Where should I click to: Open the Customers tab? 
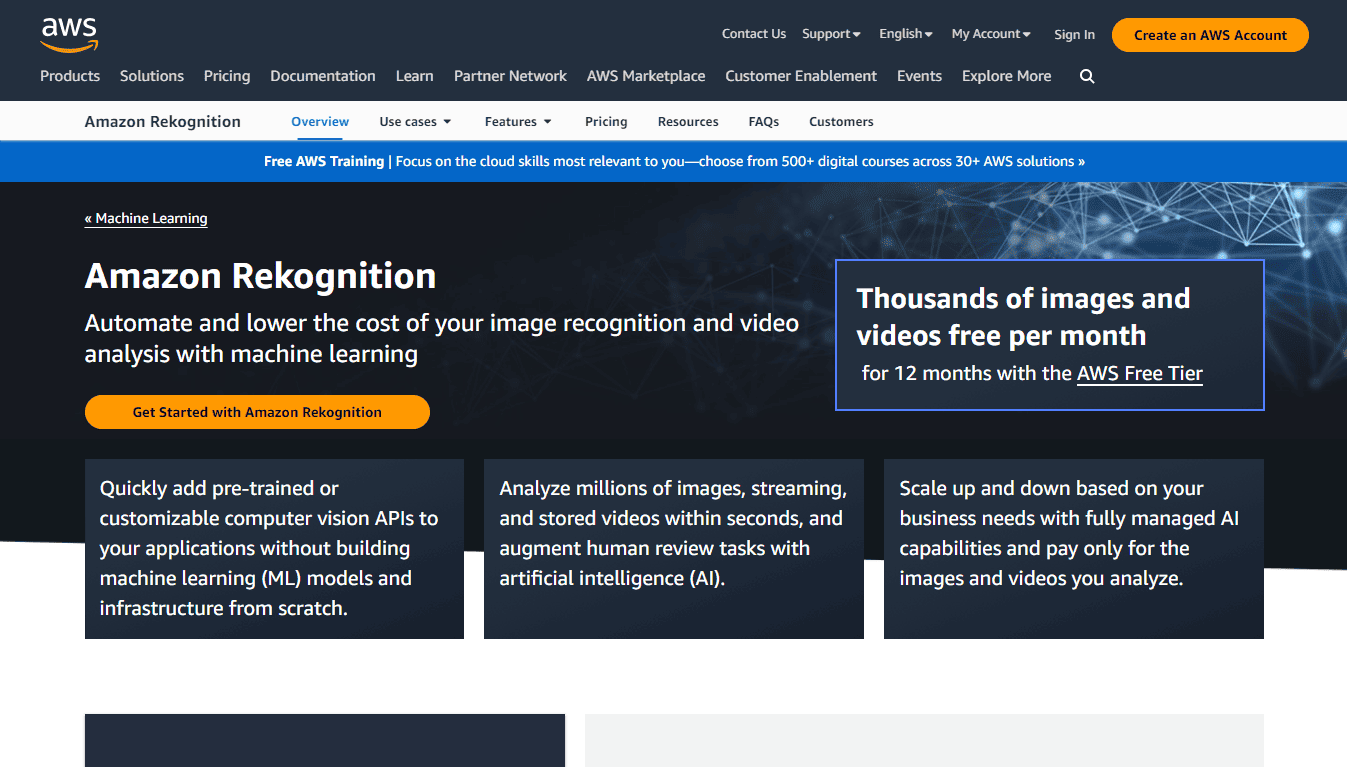[840, 121]
